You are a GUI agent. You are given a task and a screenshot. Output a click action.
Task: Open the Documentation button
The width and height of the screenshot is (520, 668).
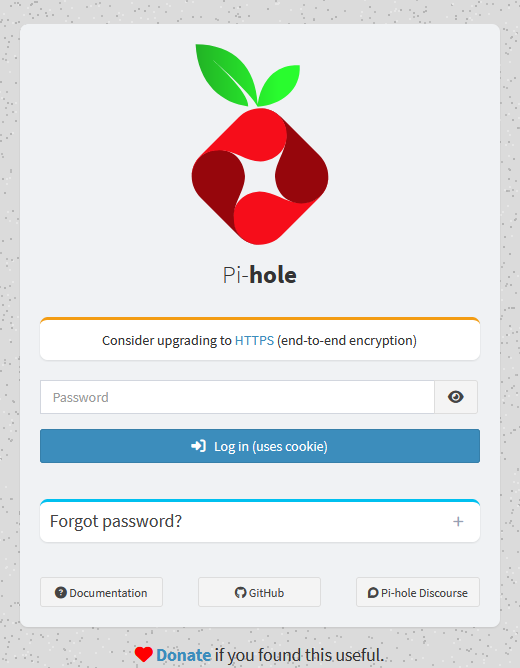coord(101,592)
